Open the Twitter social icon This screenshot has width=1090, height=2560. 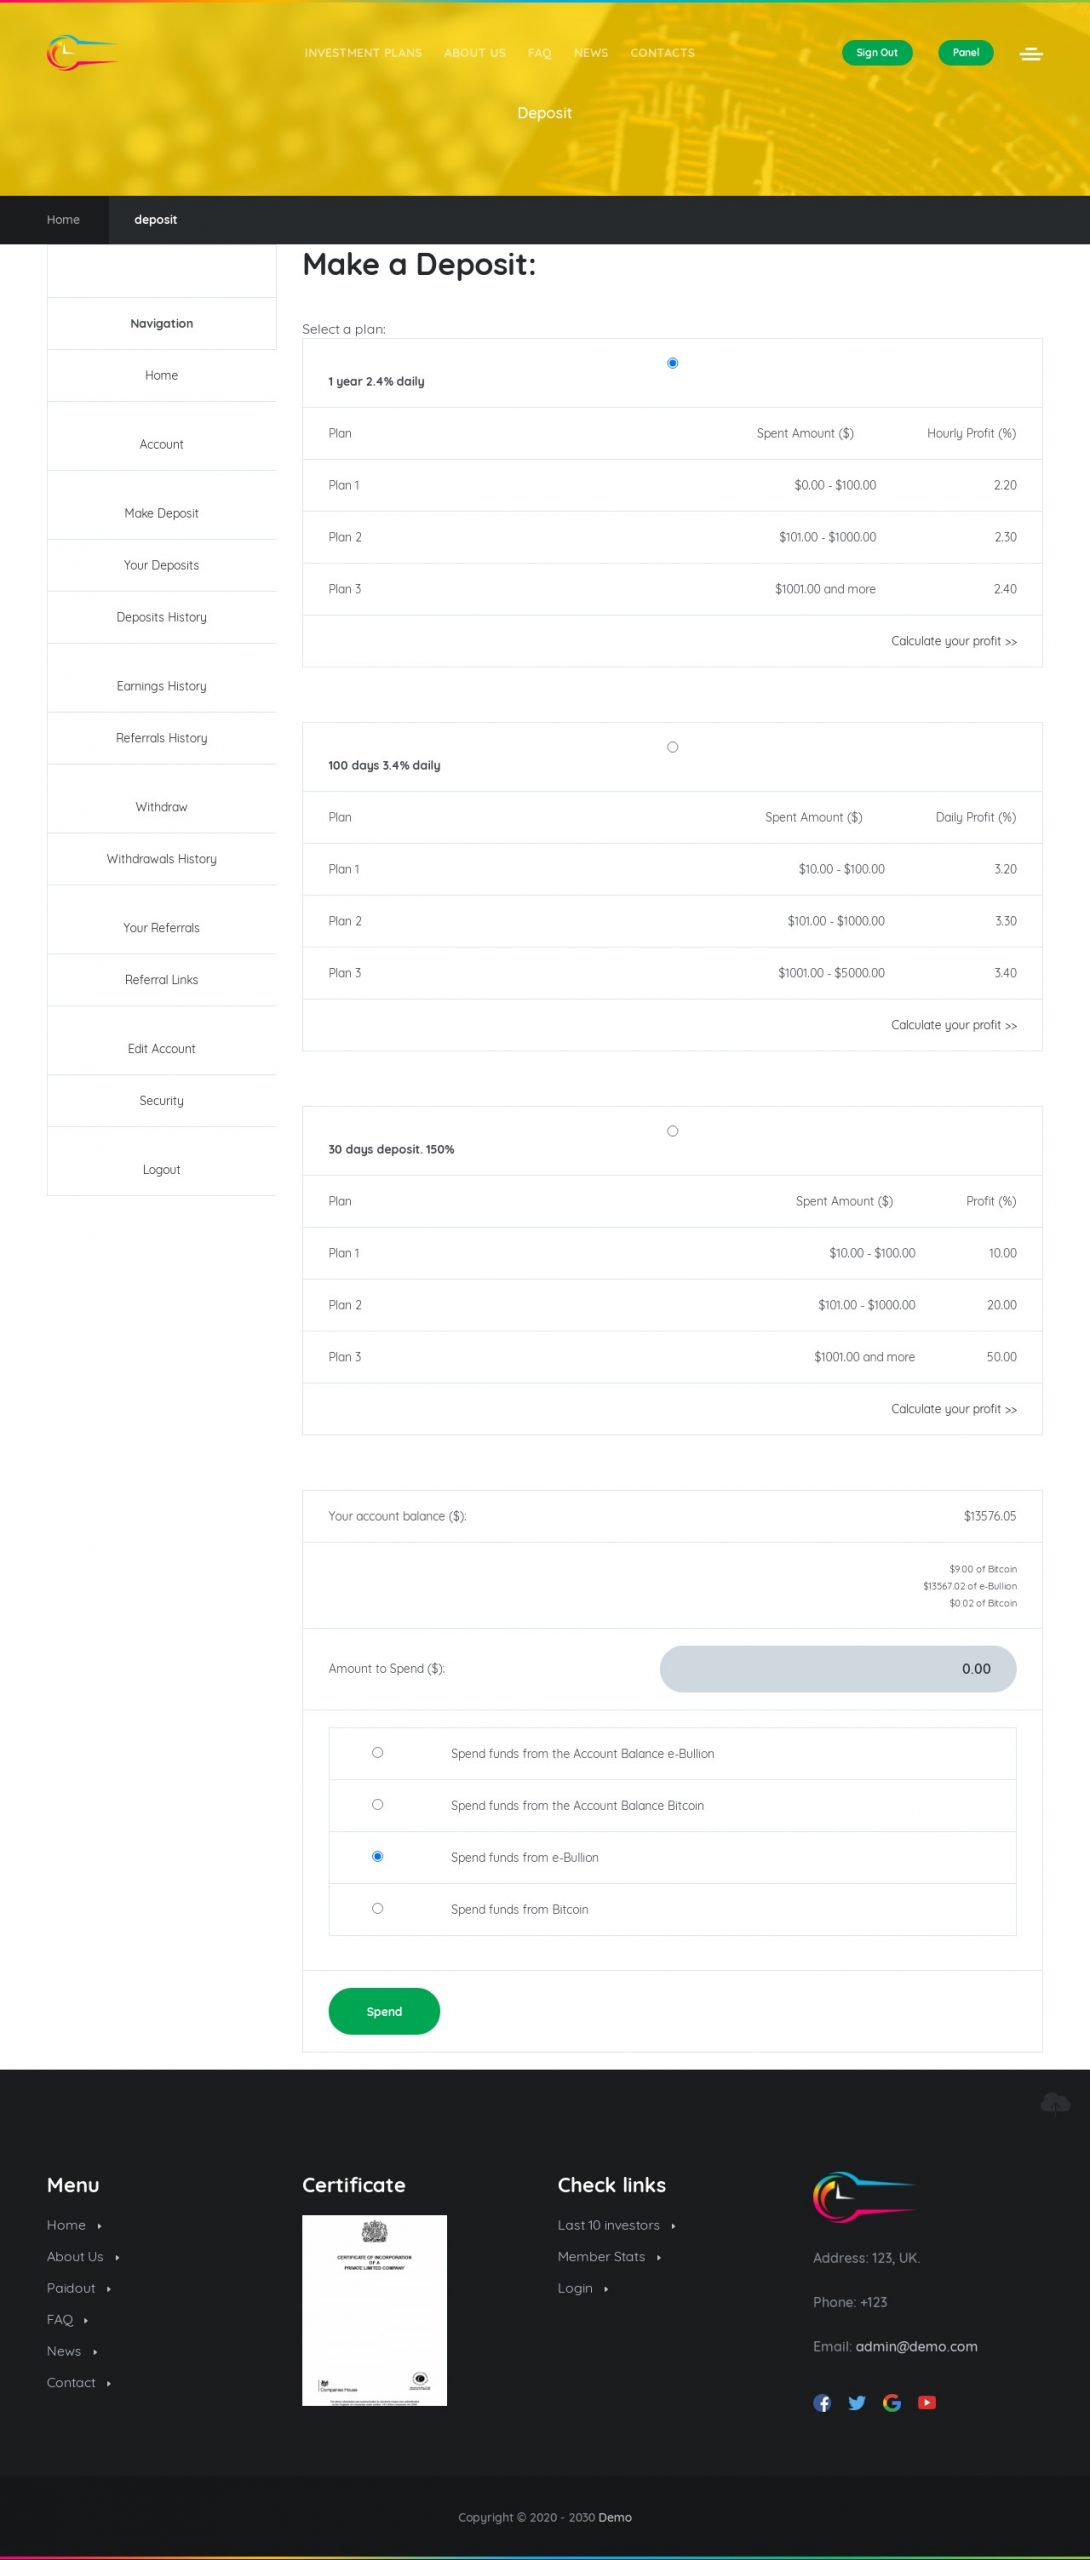tap(857, 2403)
